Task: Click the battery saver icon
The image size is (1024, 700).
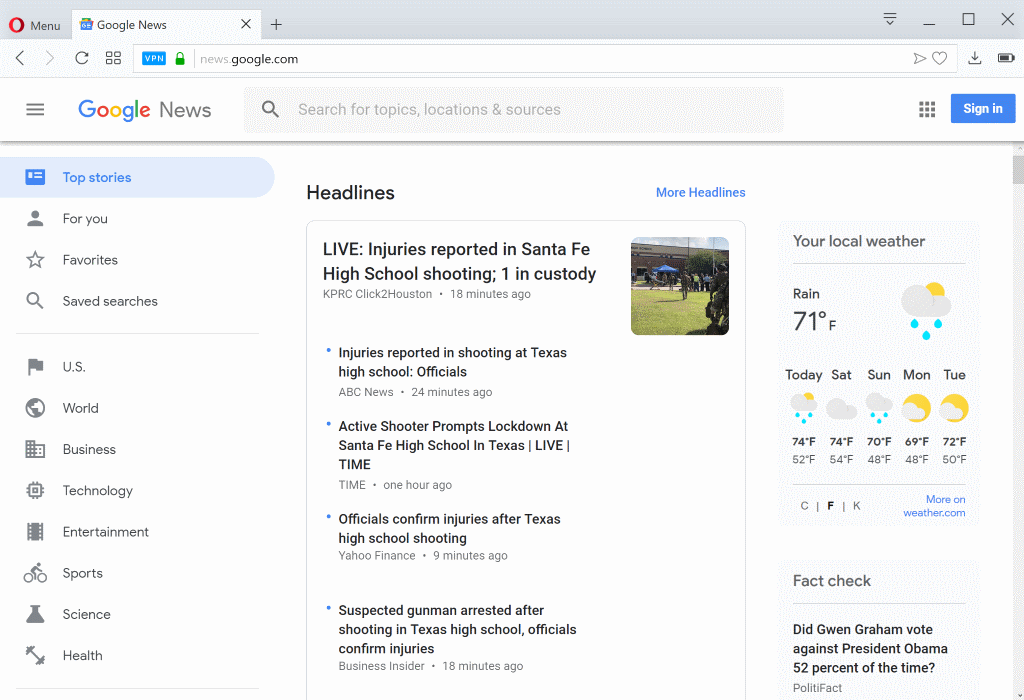Action: (x=1005, y=59)
